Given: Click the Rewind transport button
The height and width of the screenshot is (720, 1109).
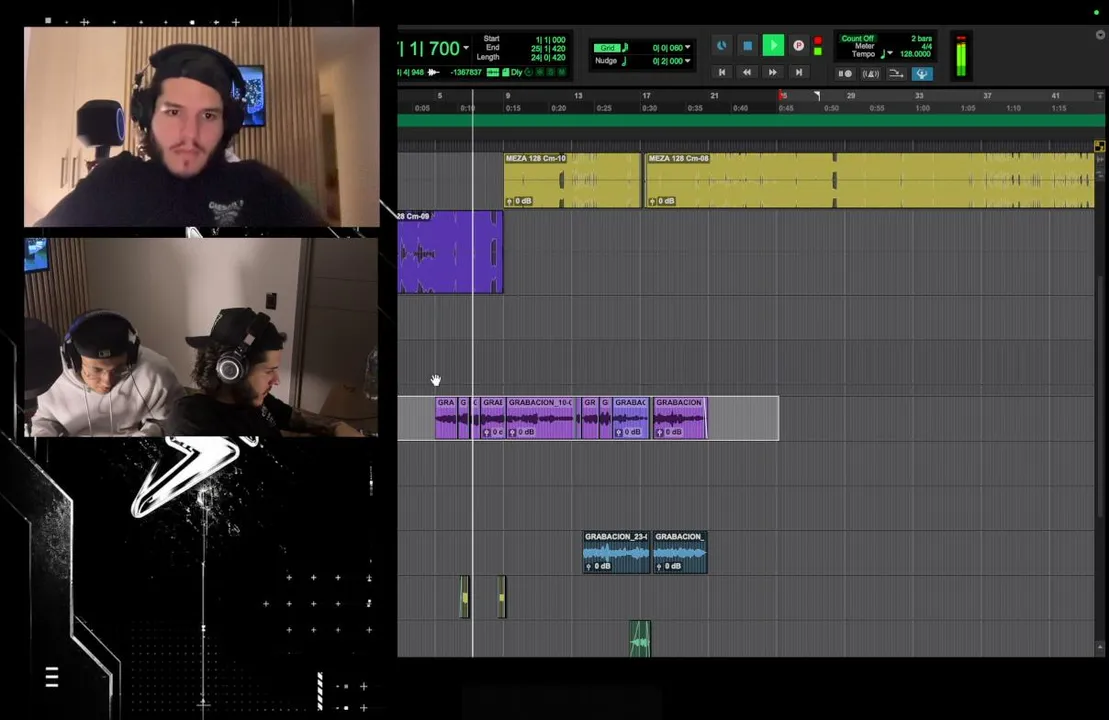Looking at the screenshot, I should click(747, 72).
